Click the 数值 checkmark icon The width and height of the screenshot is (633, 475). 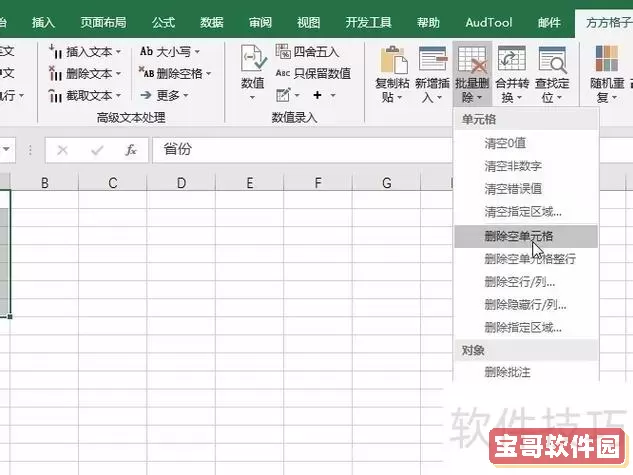coord(253,59)
